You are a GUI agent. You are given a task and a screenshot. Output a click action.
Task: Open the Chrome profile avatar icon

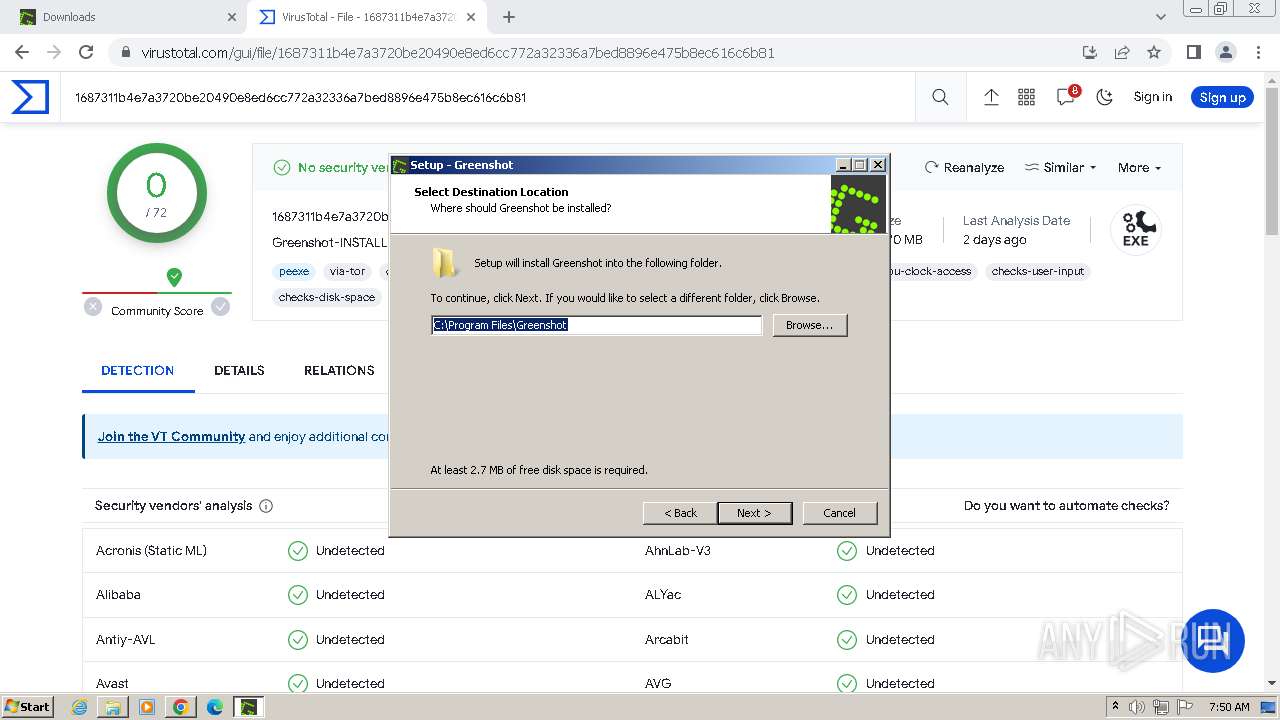tap(1225, 52)
